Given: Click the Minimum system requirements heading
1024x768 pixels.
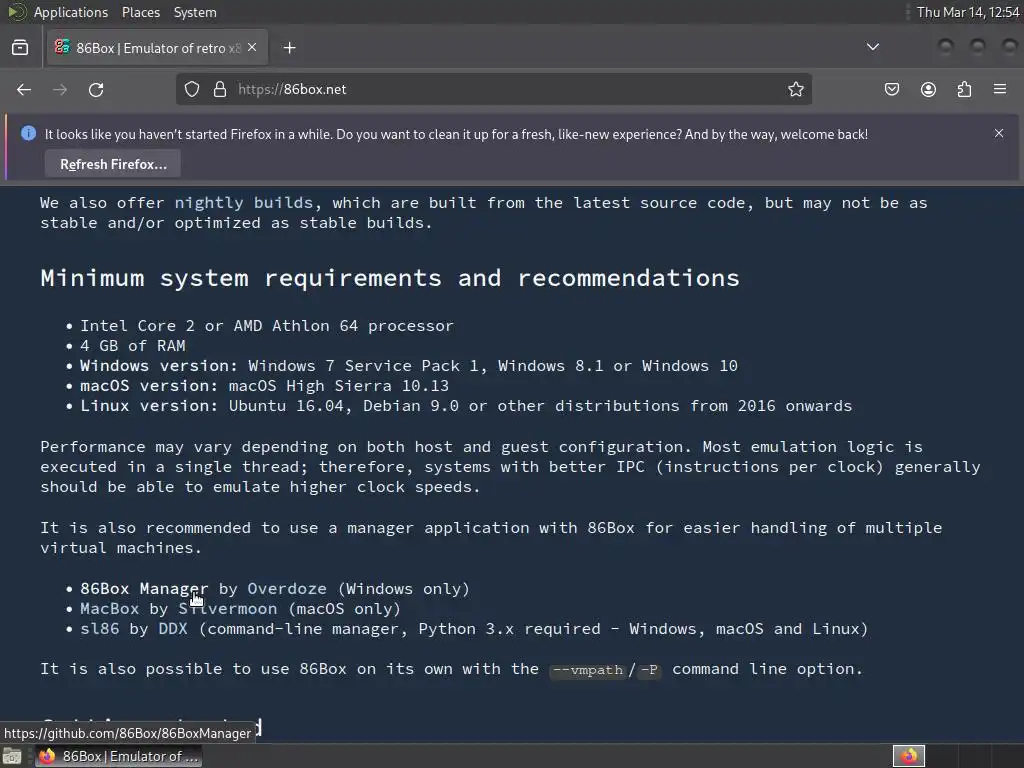Looking at the screenshot, I should 390,278.
